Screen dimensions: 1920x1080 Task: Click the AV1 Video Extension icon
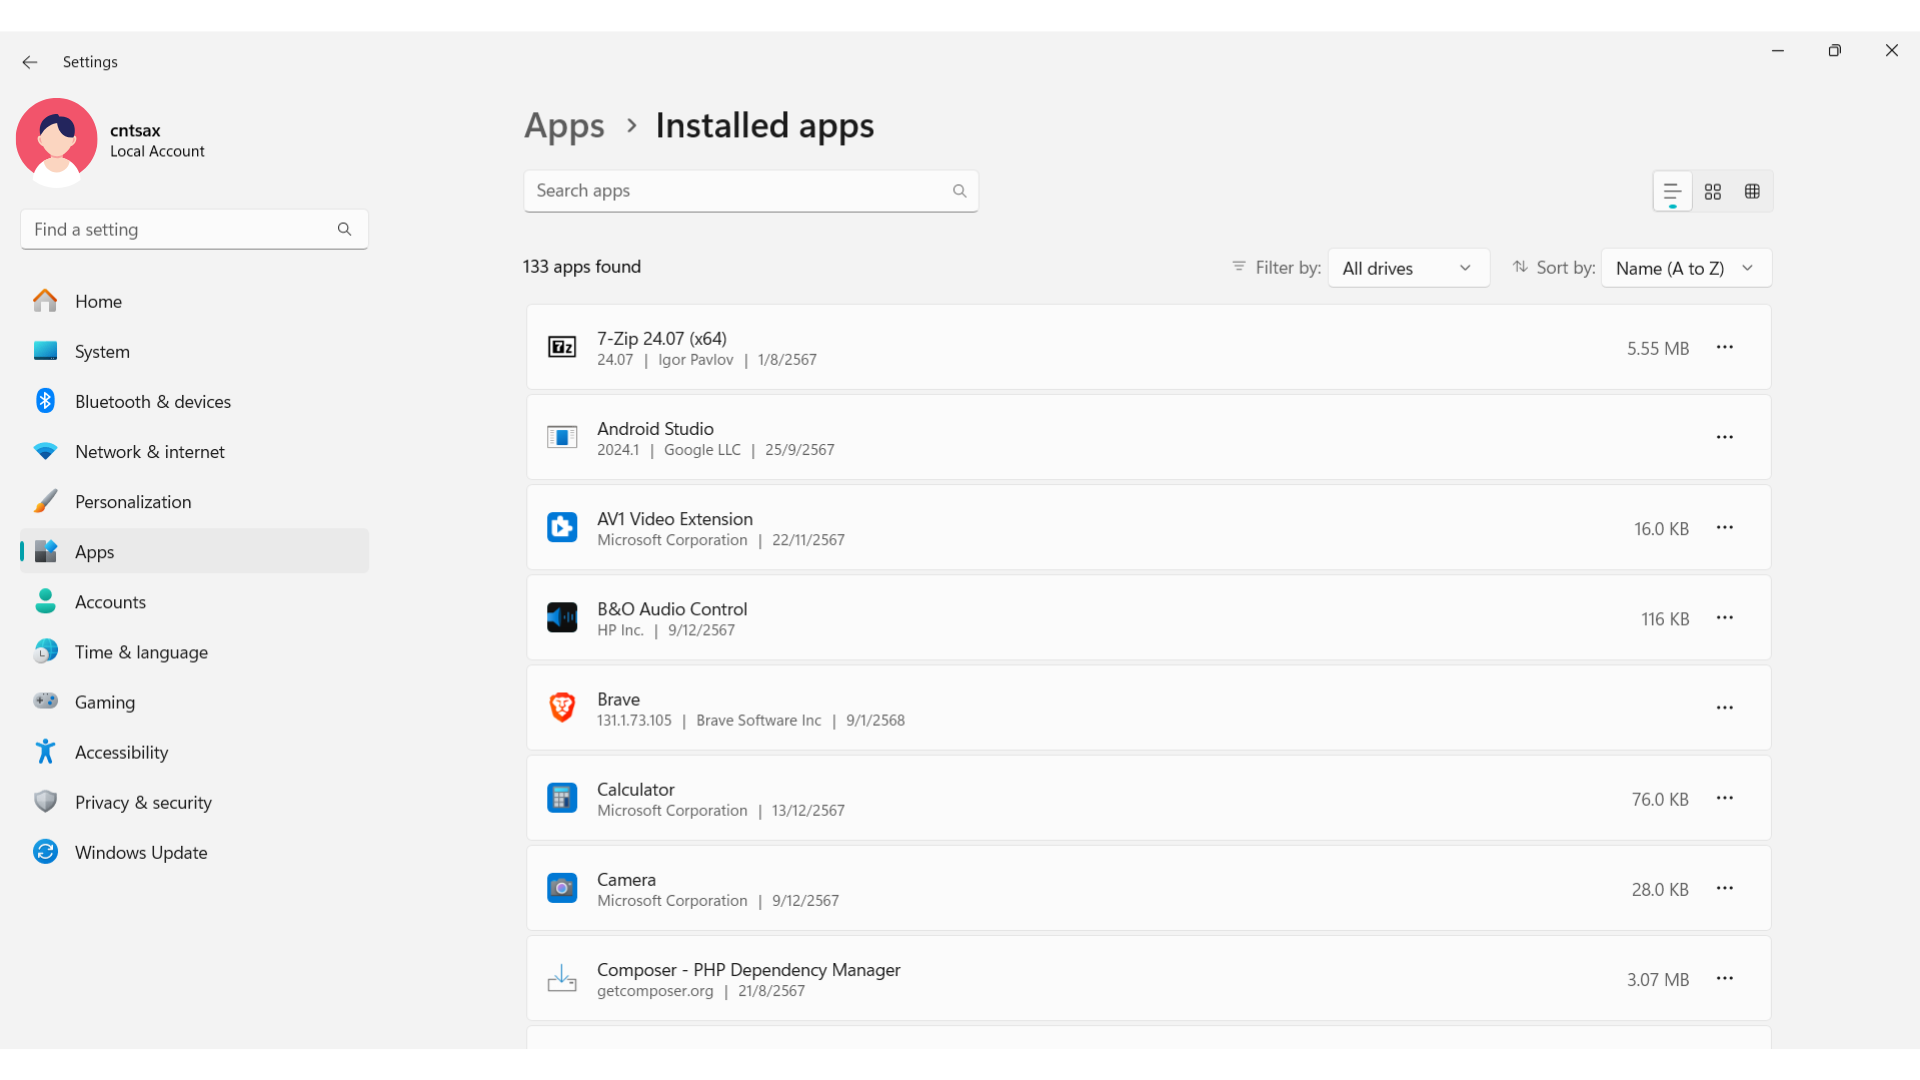[562, 527]
